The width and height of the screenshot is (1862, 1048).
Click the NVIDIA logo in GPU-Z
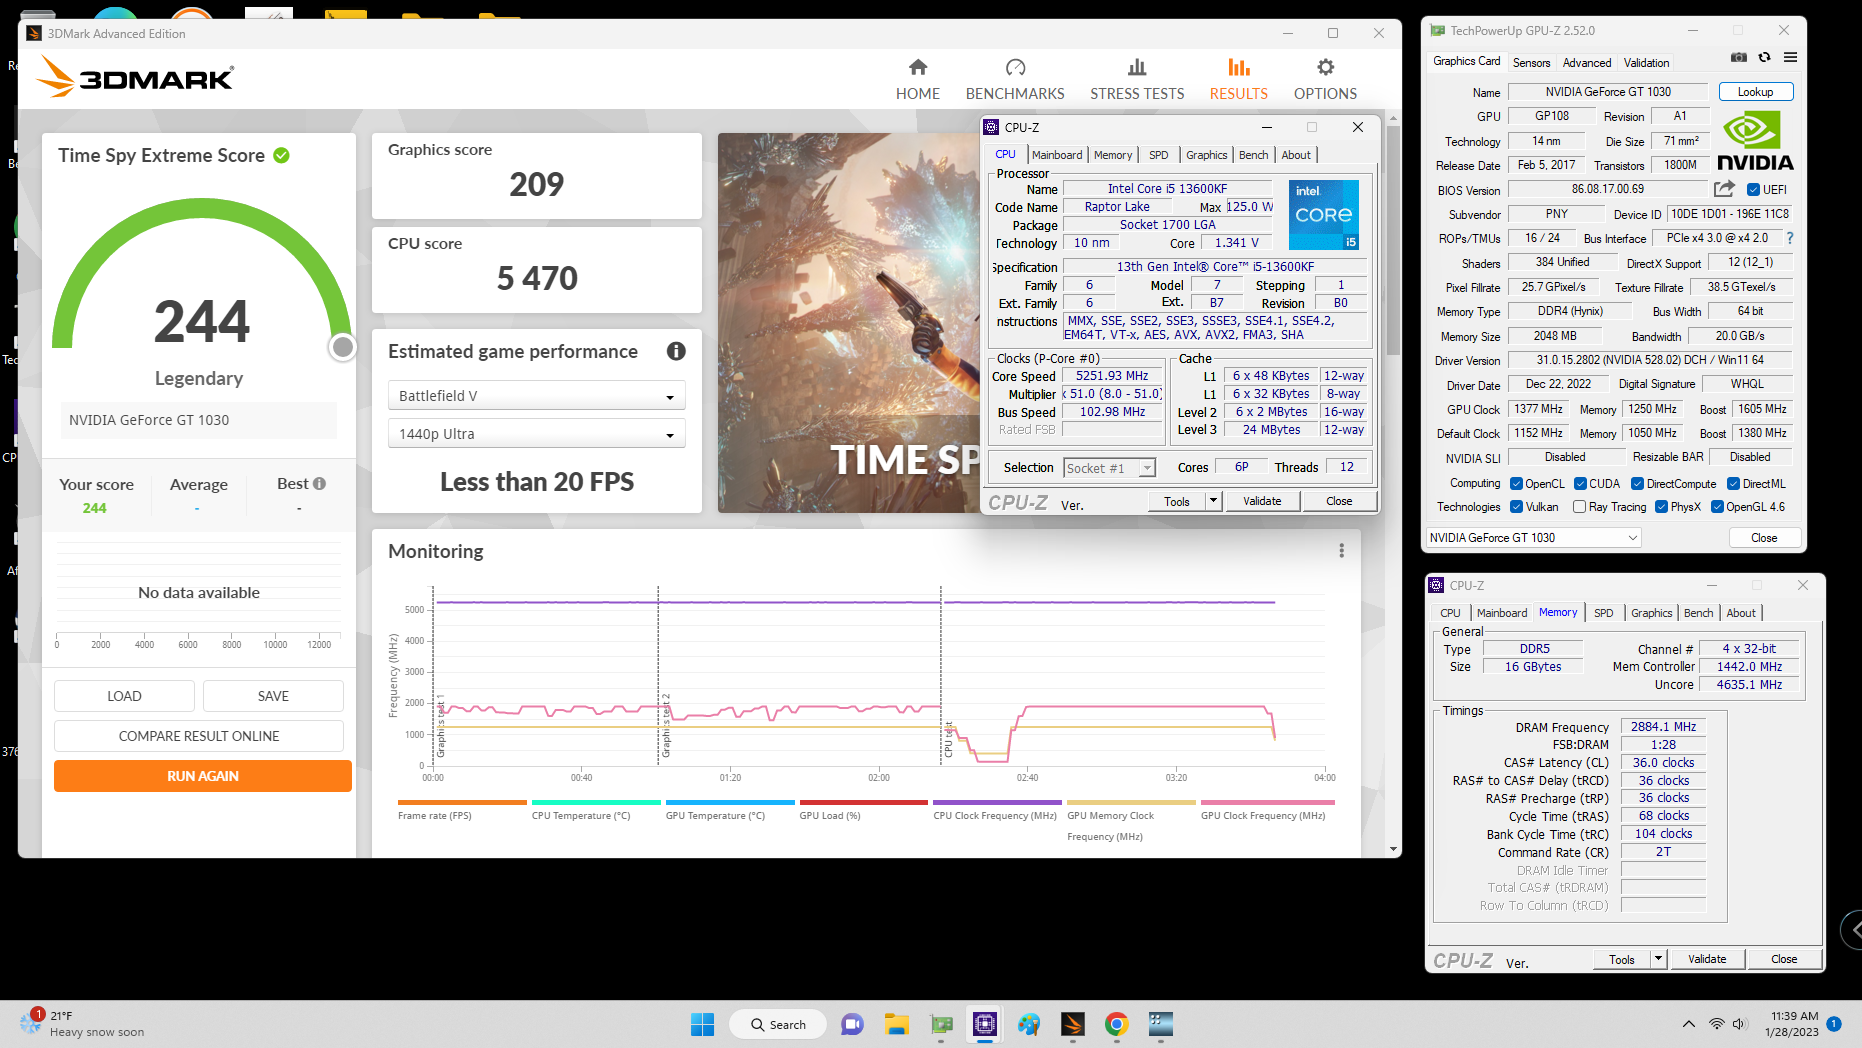tap(1755, 140)
